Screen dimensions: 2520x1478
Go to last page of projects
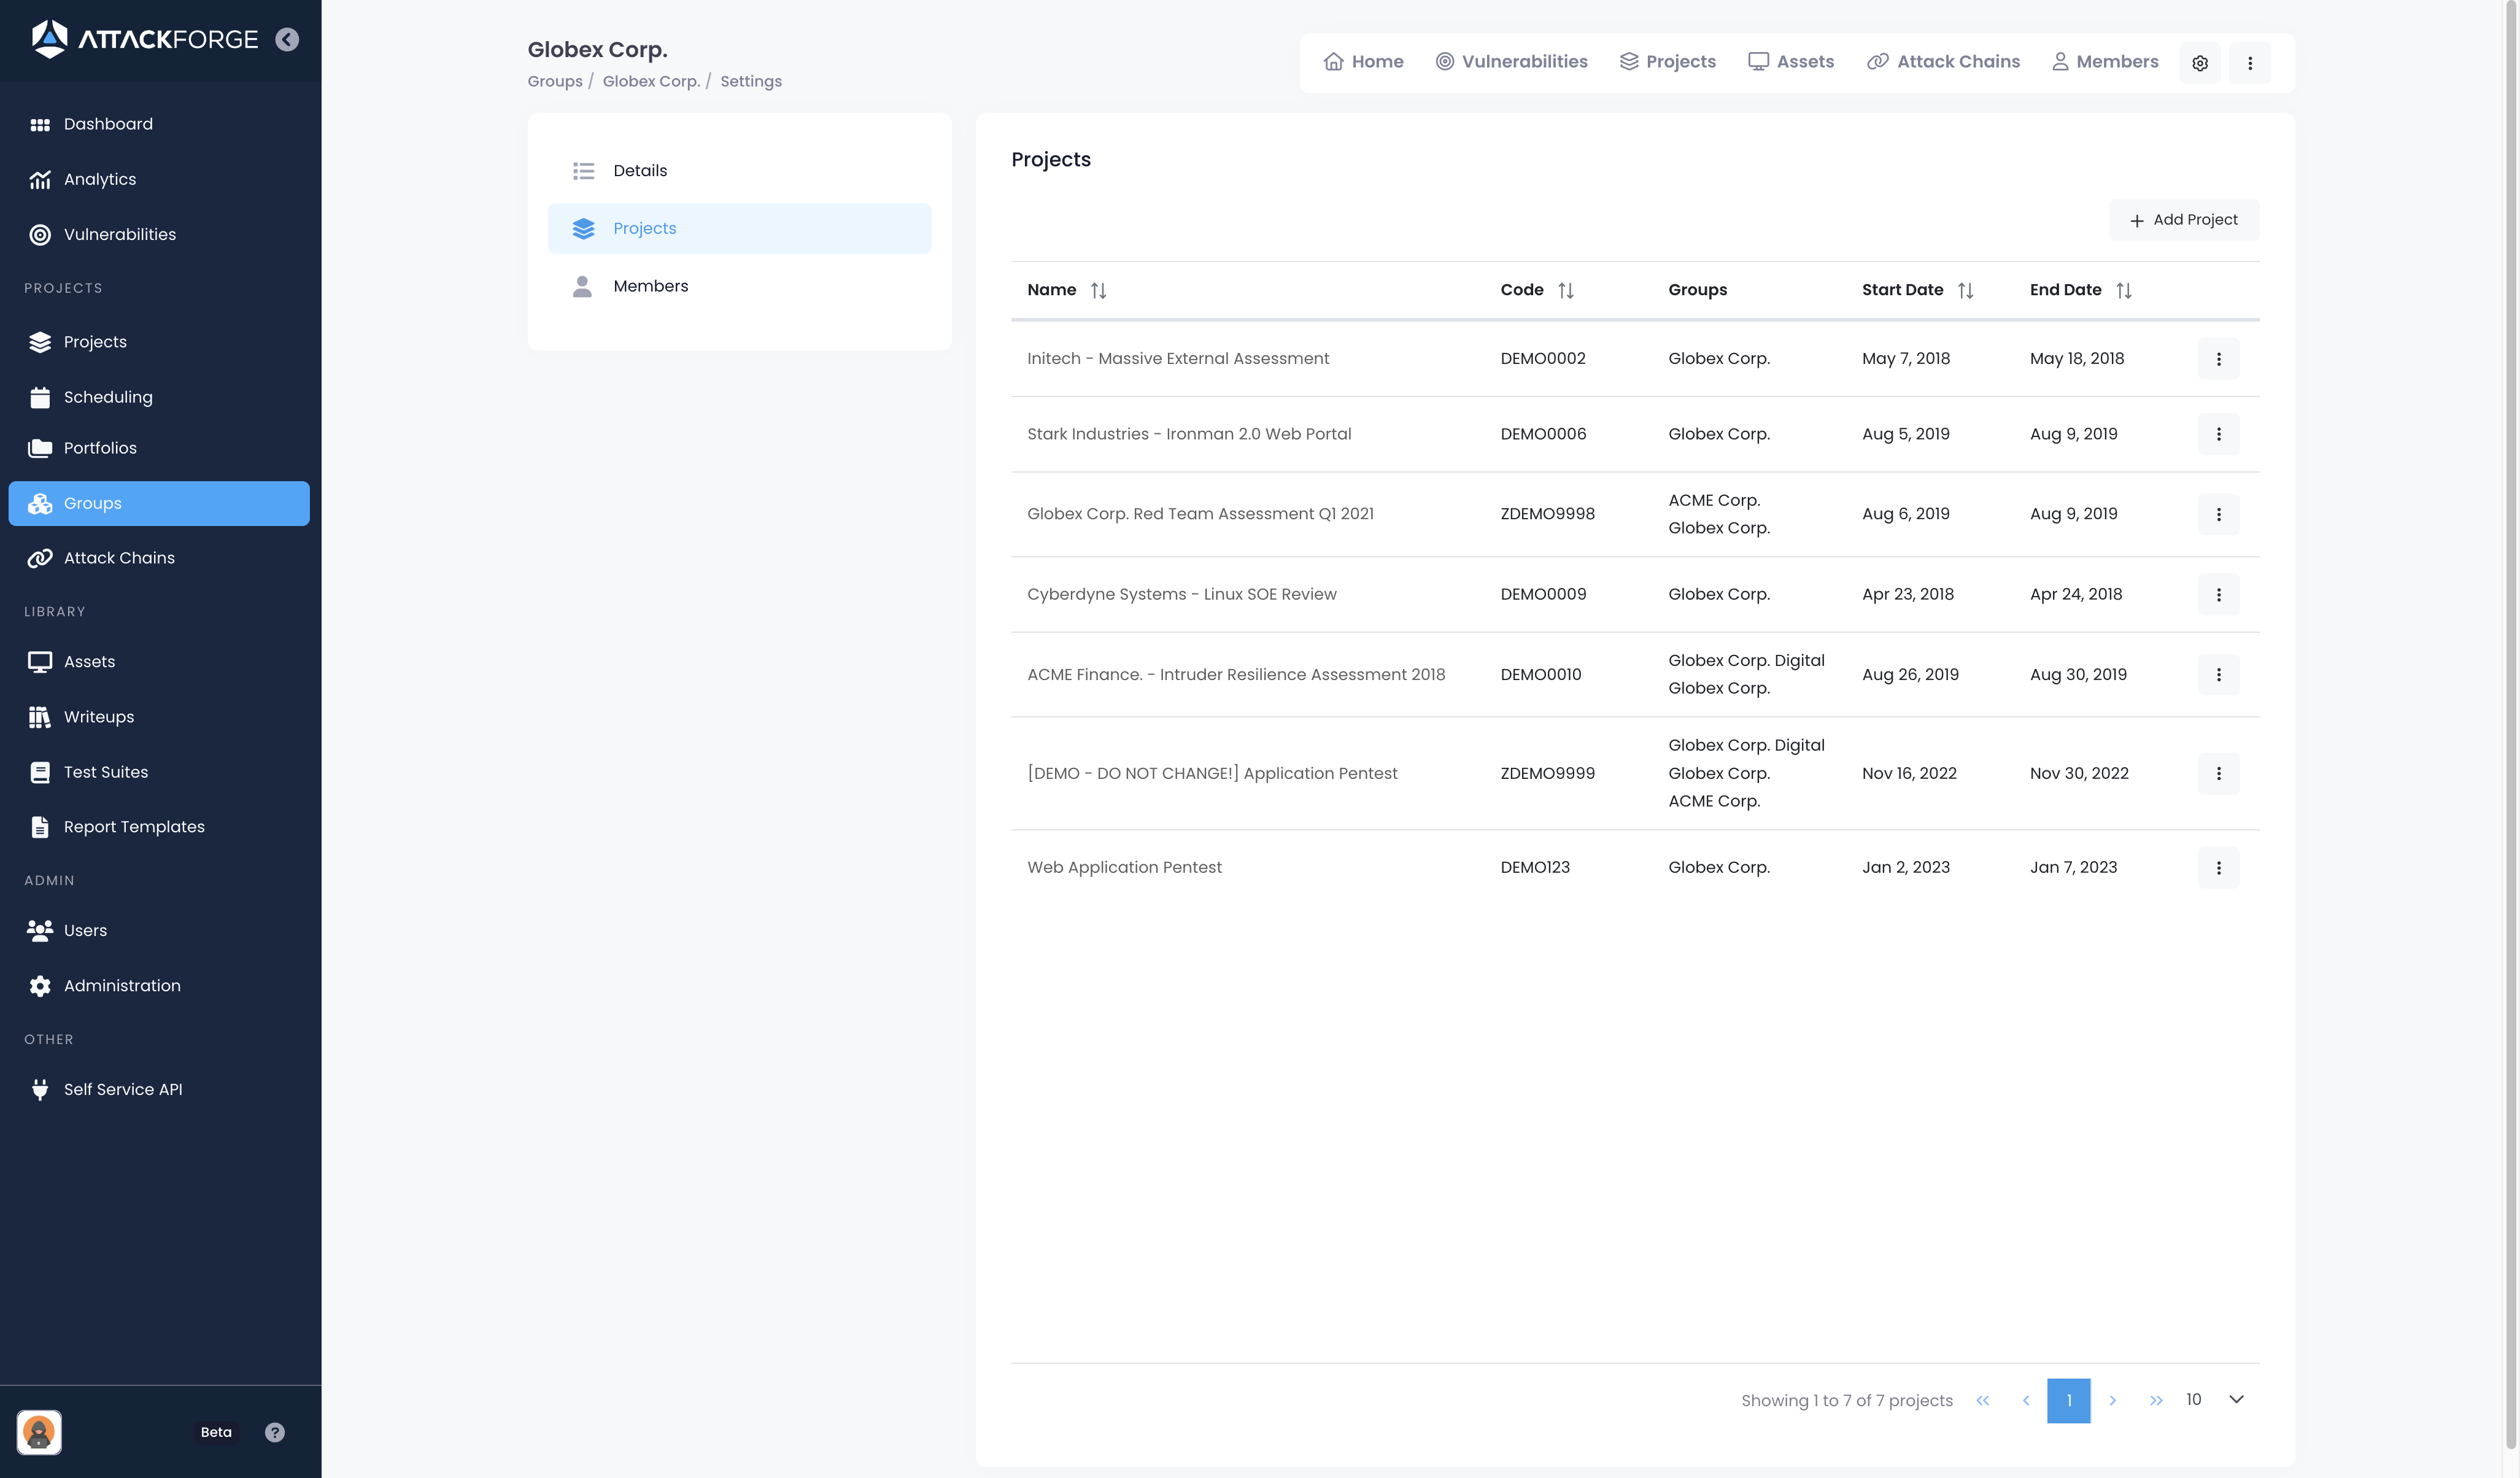coord(2155,1401)
